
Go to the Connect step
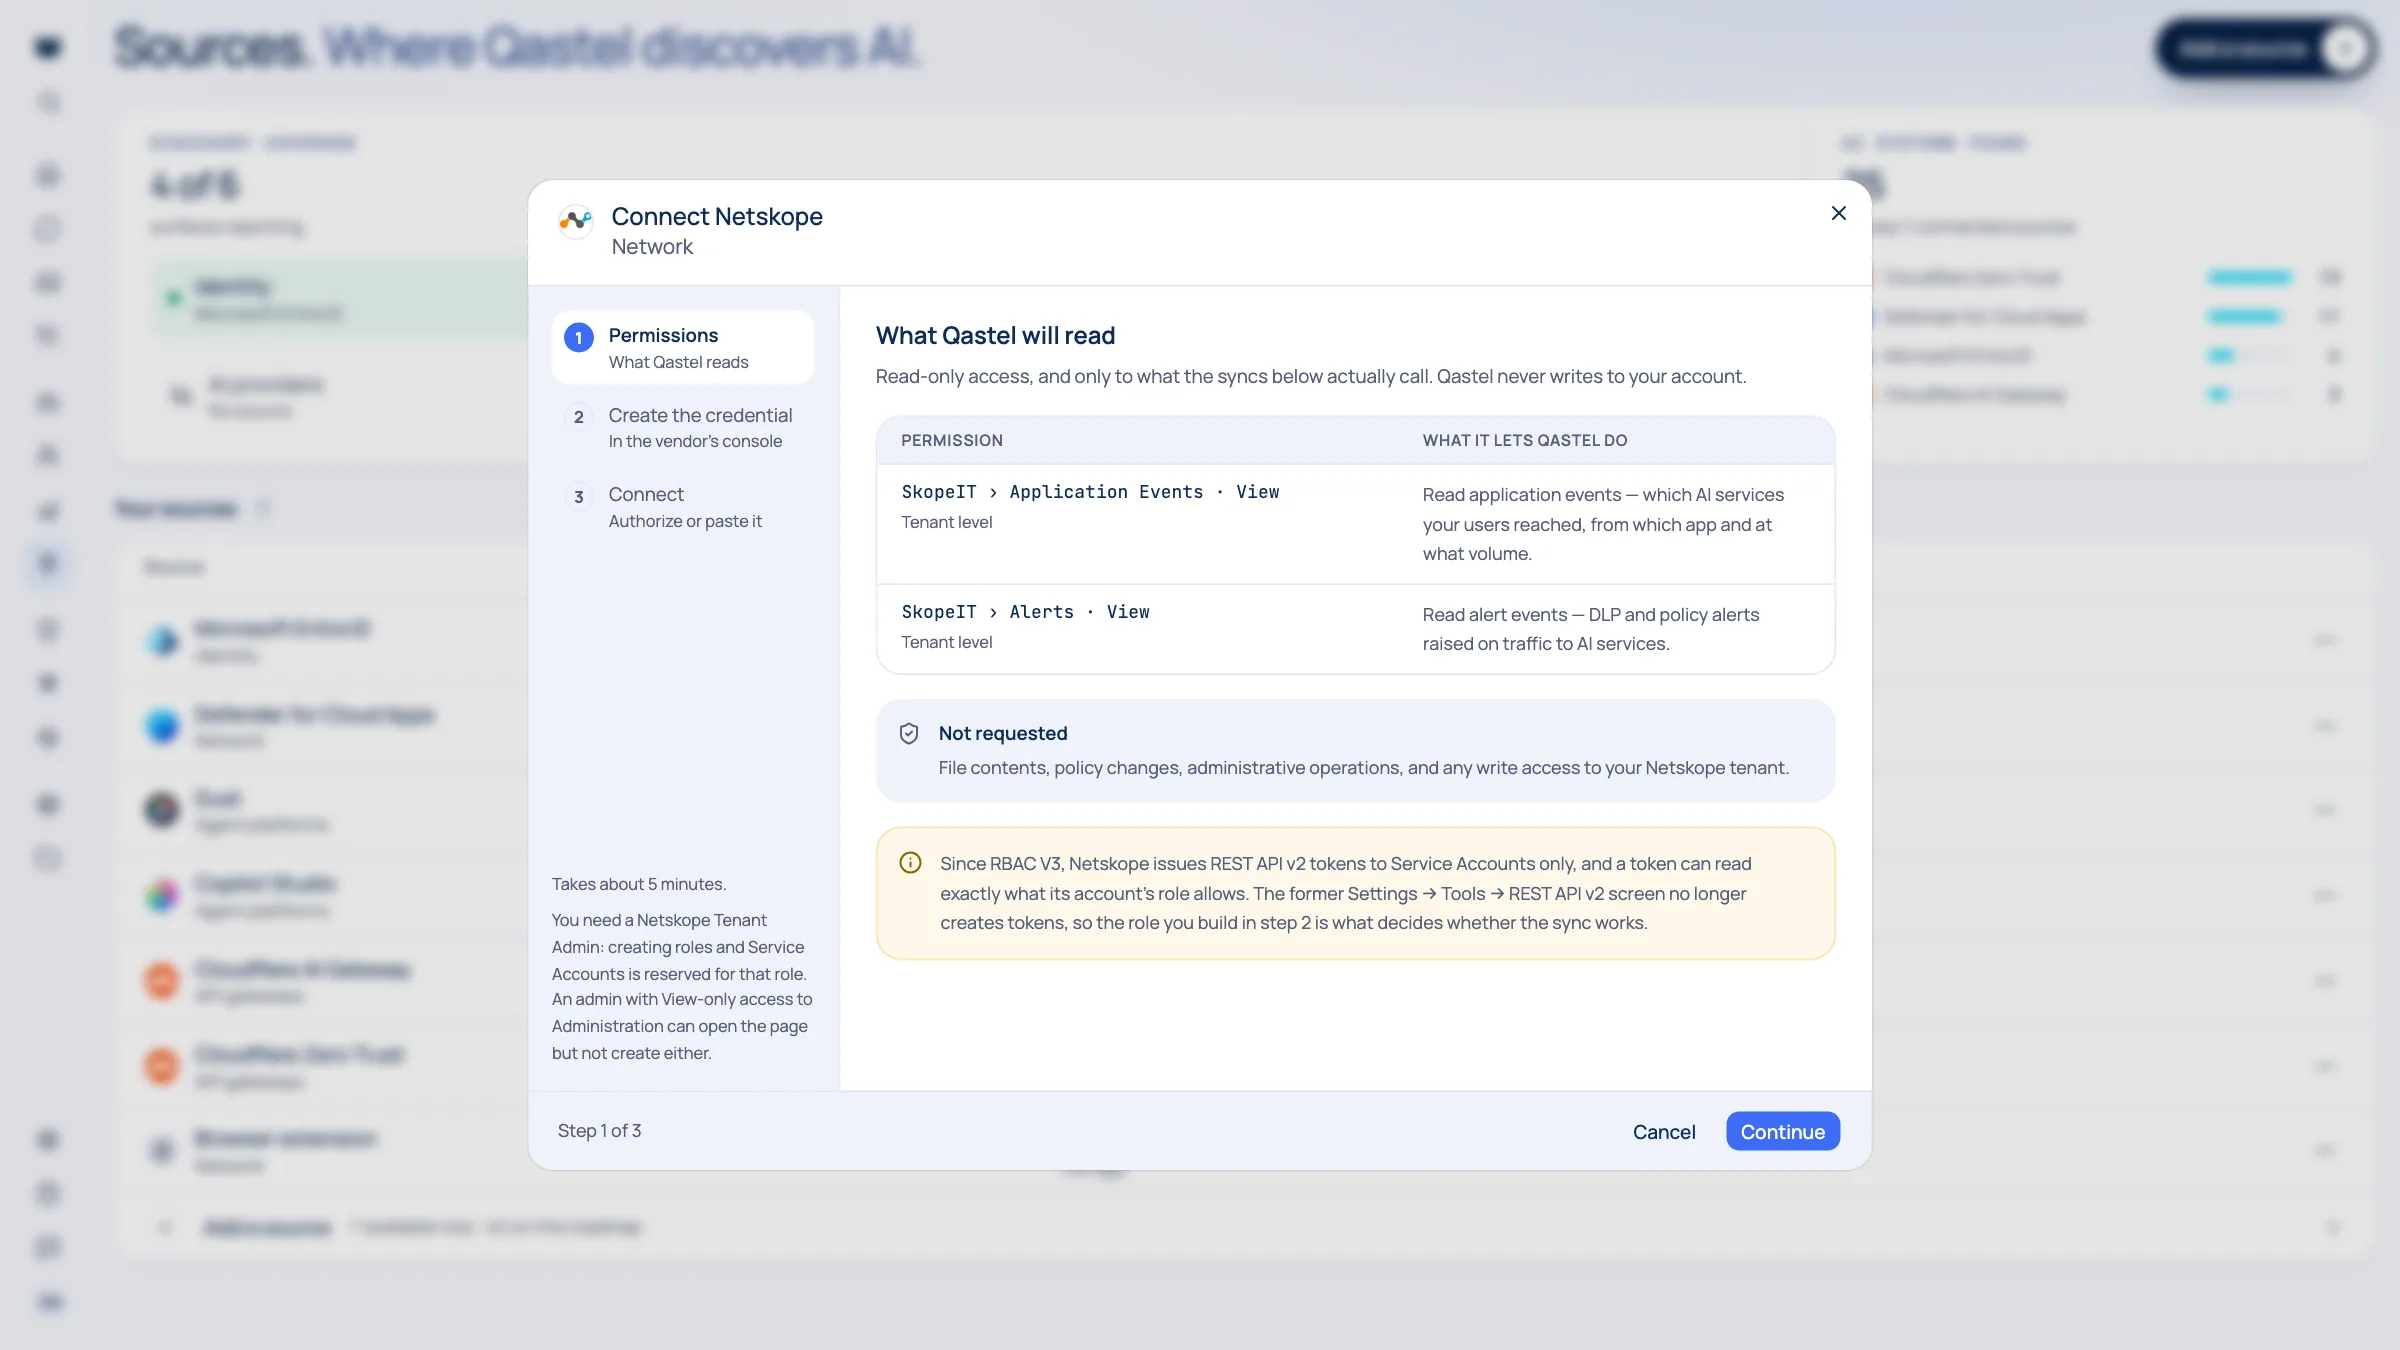pos(683,507)
